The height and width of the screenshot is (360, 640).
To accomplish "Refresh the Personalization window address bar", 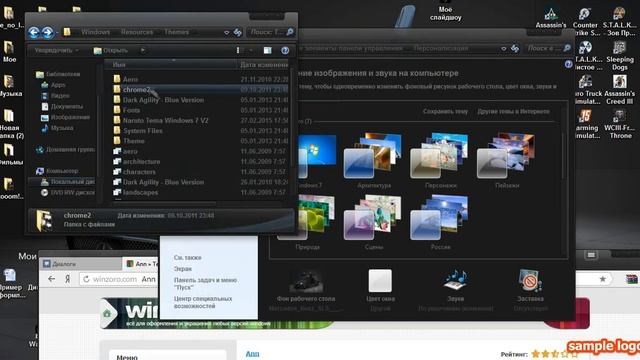I will 515,48.
